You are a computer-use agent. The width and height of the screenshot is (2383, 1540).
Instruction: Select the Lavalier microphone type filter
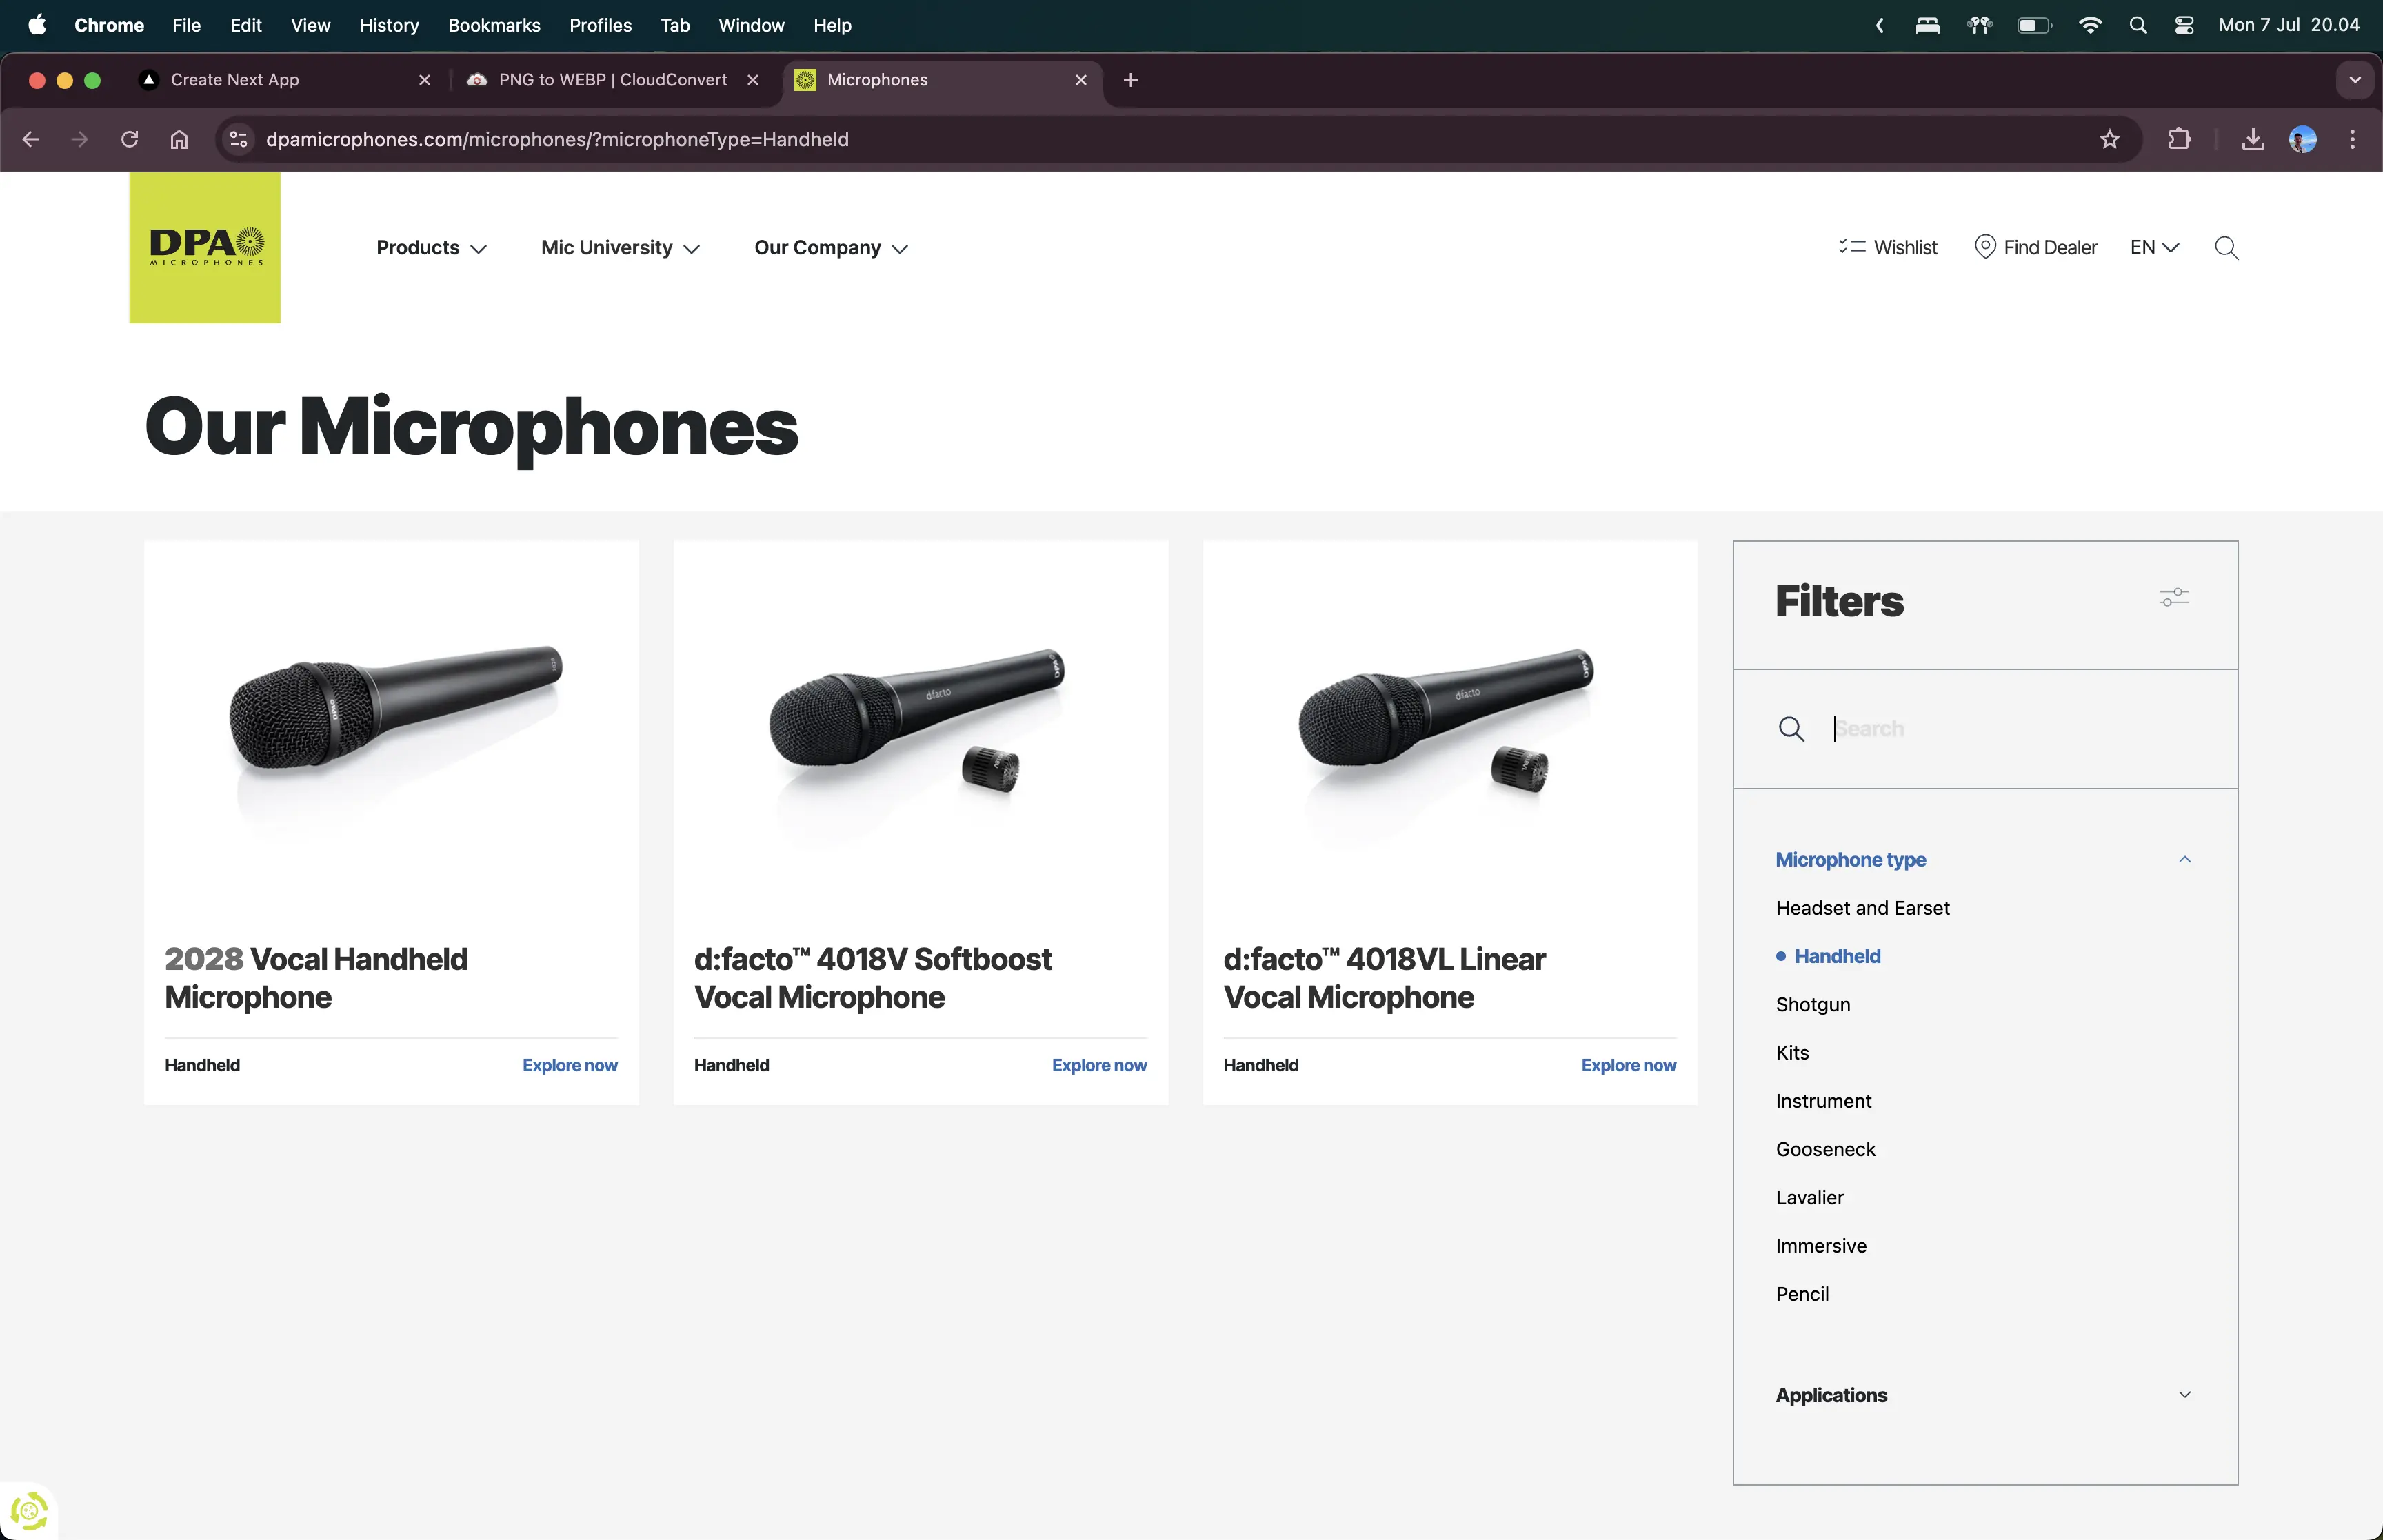point(1809,1197)
